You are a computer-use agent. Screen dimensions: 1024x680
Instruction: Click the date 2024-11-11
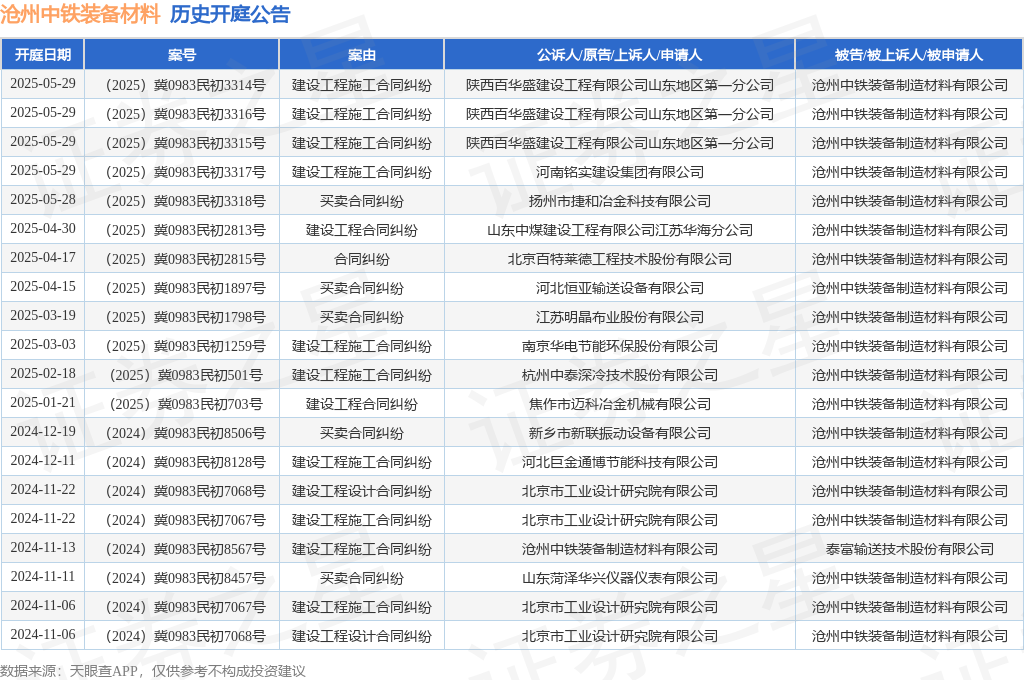click(43, 576)
